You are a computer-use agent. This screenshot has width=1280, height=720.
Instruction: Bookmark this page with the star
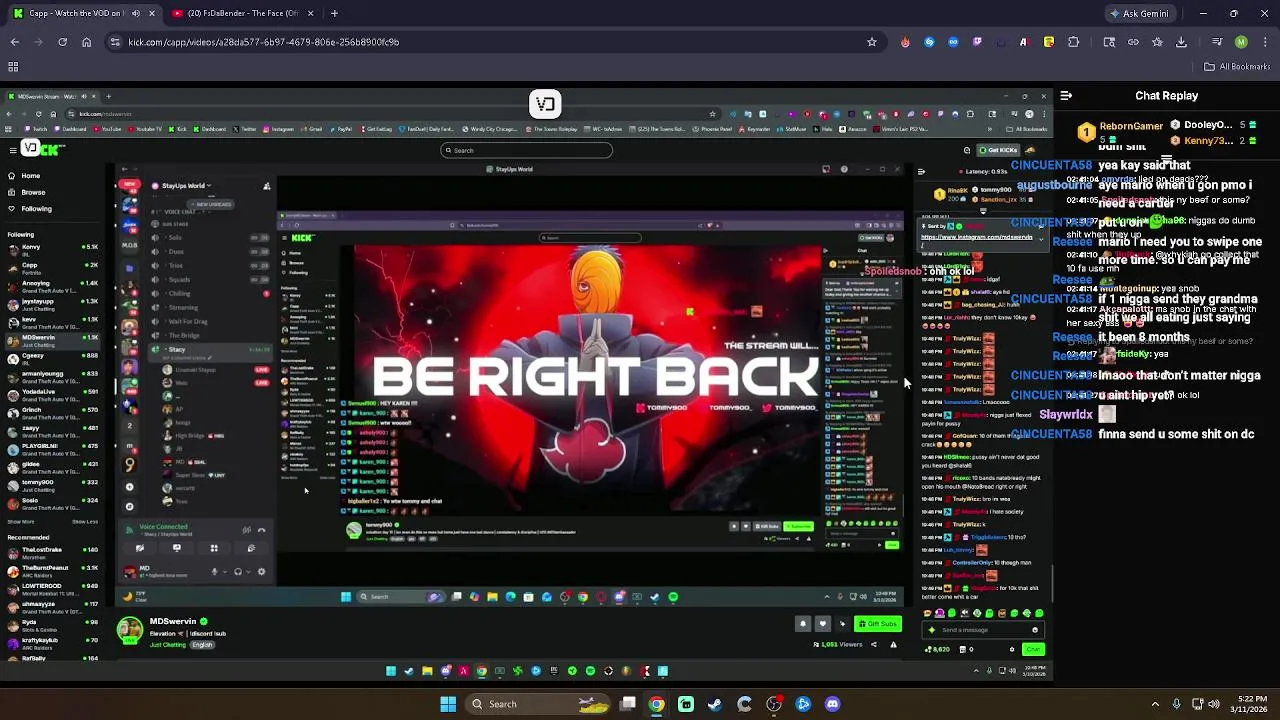coord(872,42)
